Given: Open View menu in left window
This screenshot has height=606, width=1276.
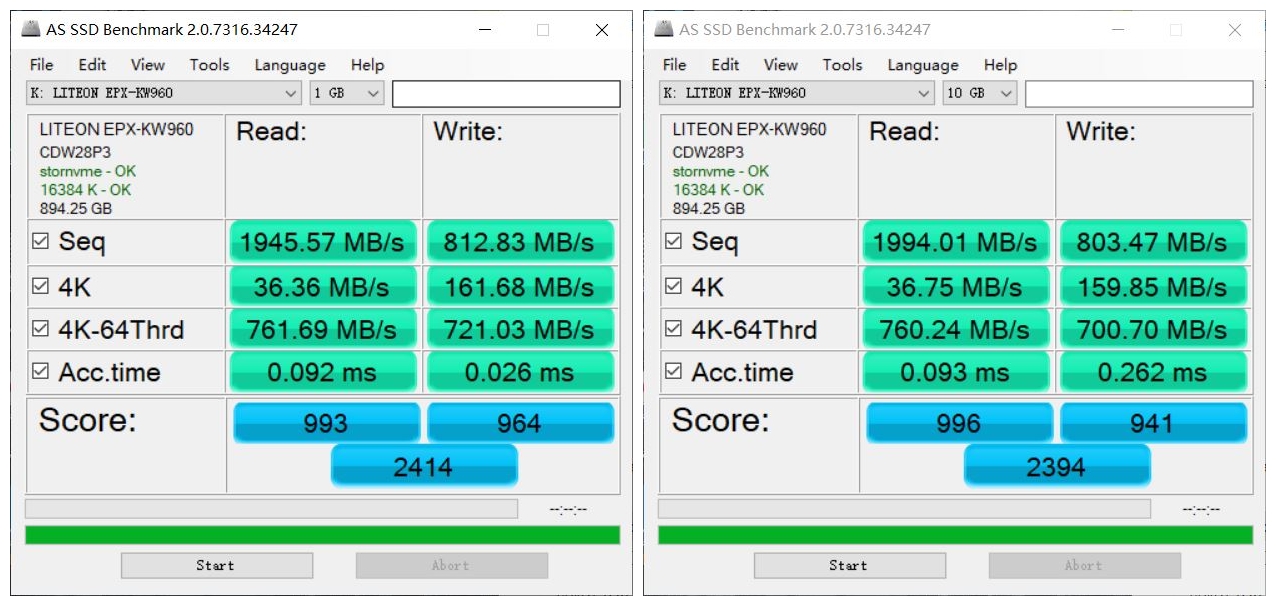Looking at the screenshot, I should [148, 65].
